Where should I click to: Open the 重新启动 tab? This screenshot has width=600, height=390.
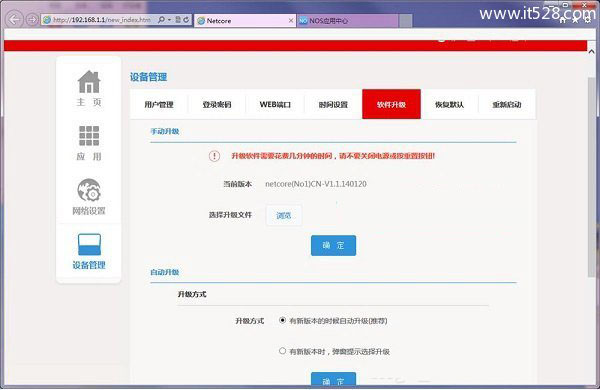tap(507, 104)
